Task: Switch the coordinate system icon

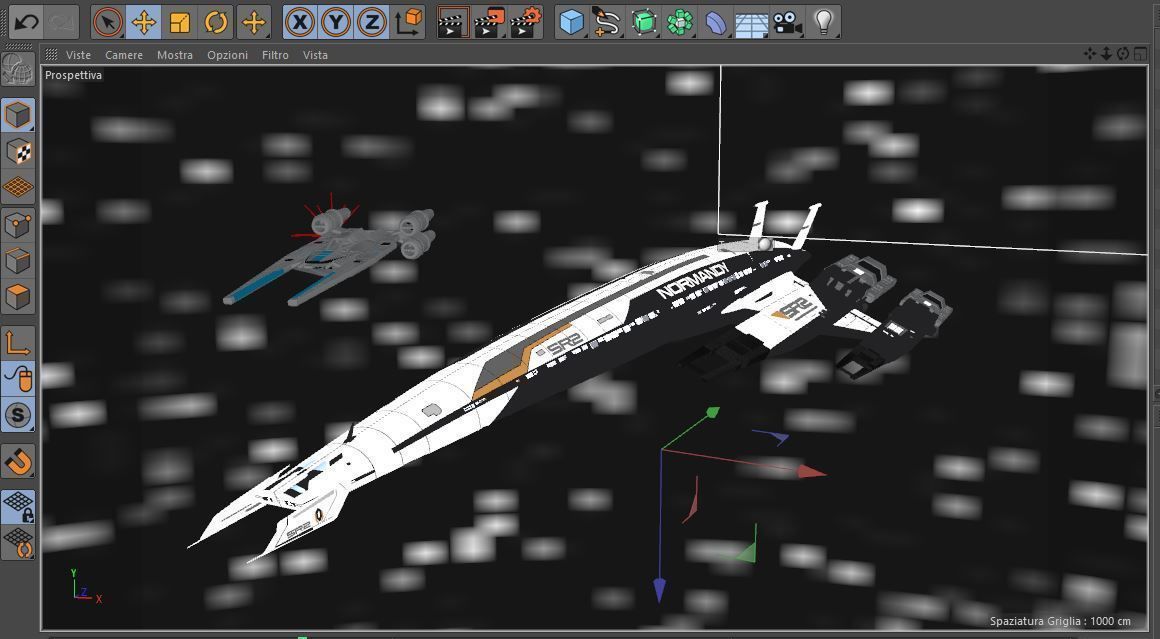Action: [x=408, y=22]
